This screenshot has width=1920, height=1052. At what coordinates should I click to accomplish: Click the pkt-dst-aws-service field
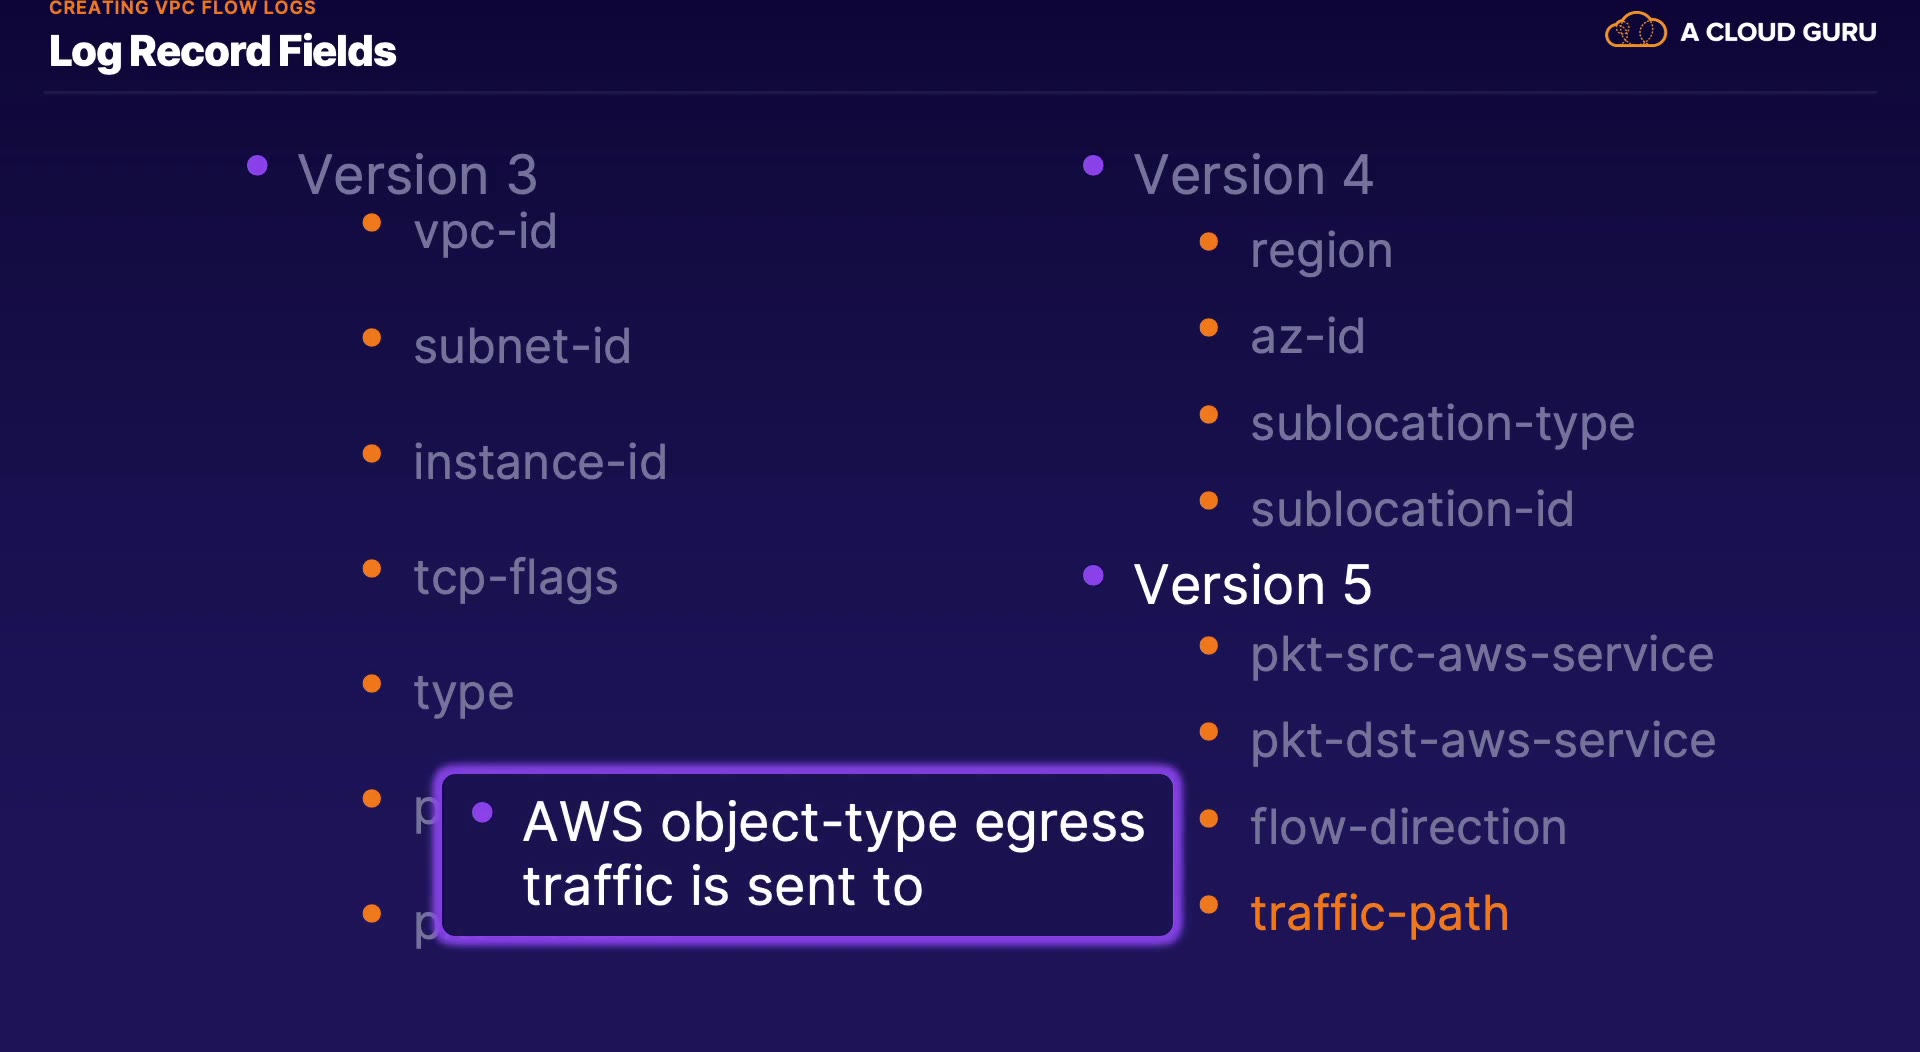coord(1483,741)
